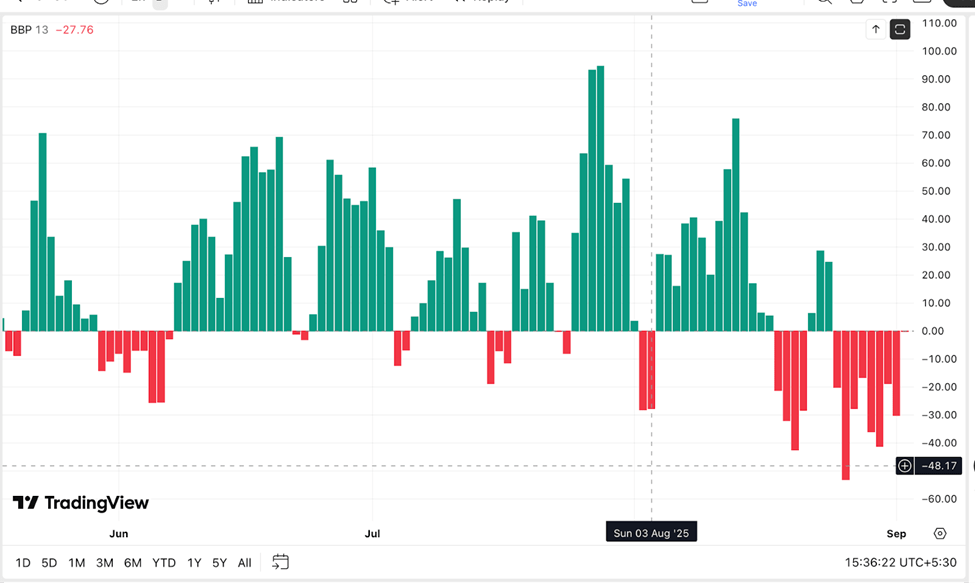Click the Sun 03 Aug '25 date label
The image size is (975, 583).
(x=652, y=534)
